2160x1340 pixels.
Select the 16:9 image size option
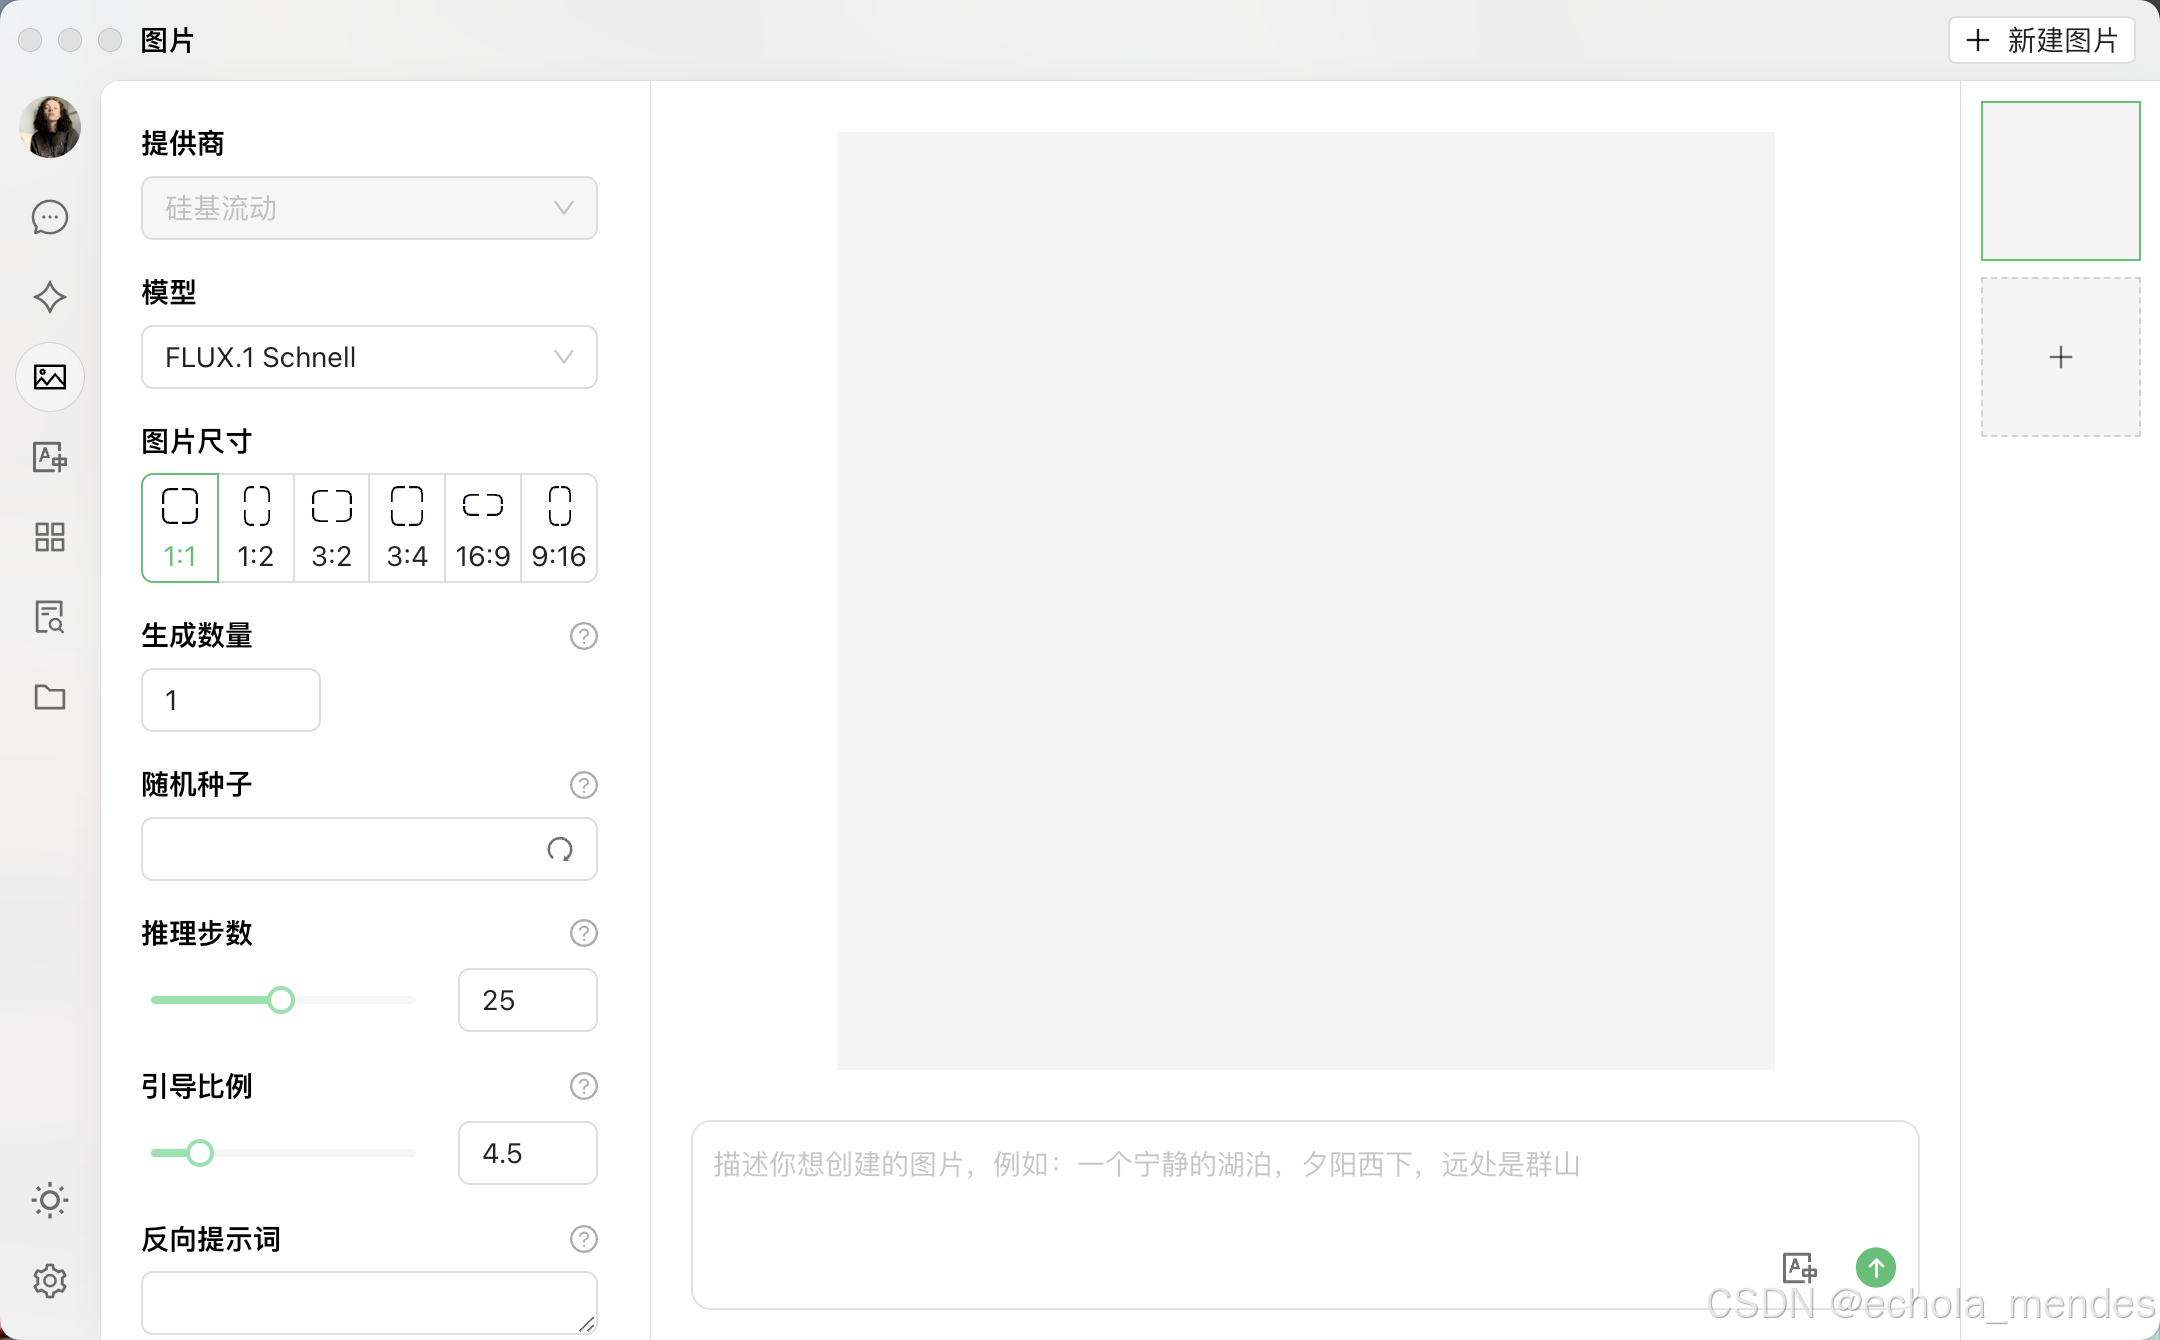[x=483, y=528]
